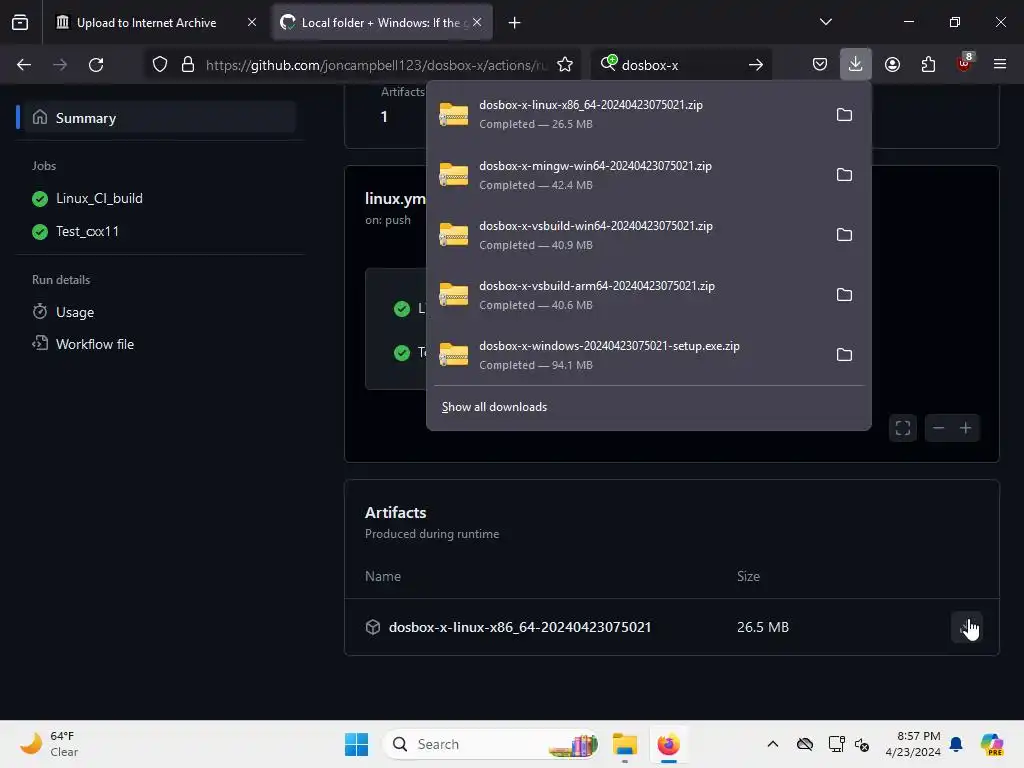Viewport: 1024px width, 768px height.
Task: Open the weather widget showing 64°F Clear
Action: point(50,744)
